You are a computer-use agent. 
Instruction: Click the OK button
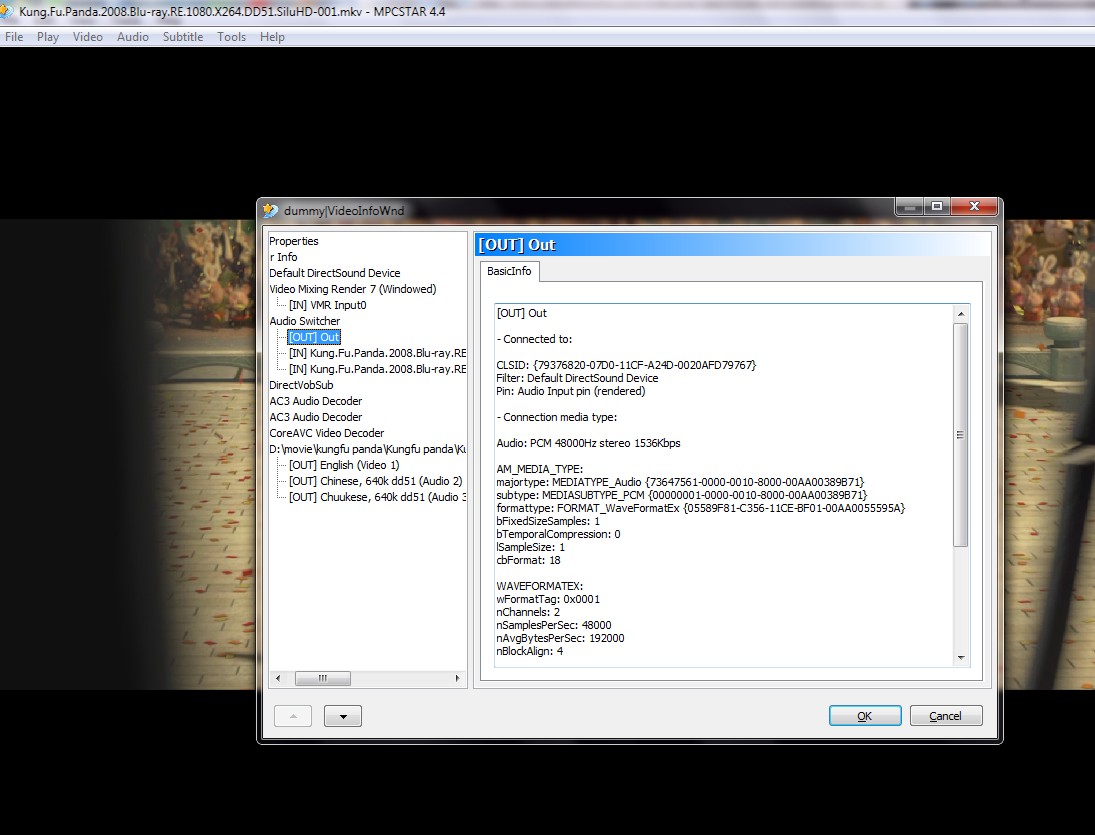[x=865, y=716]
